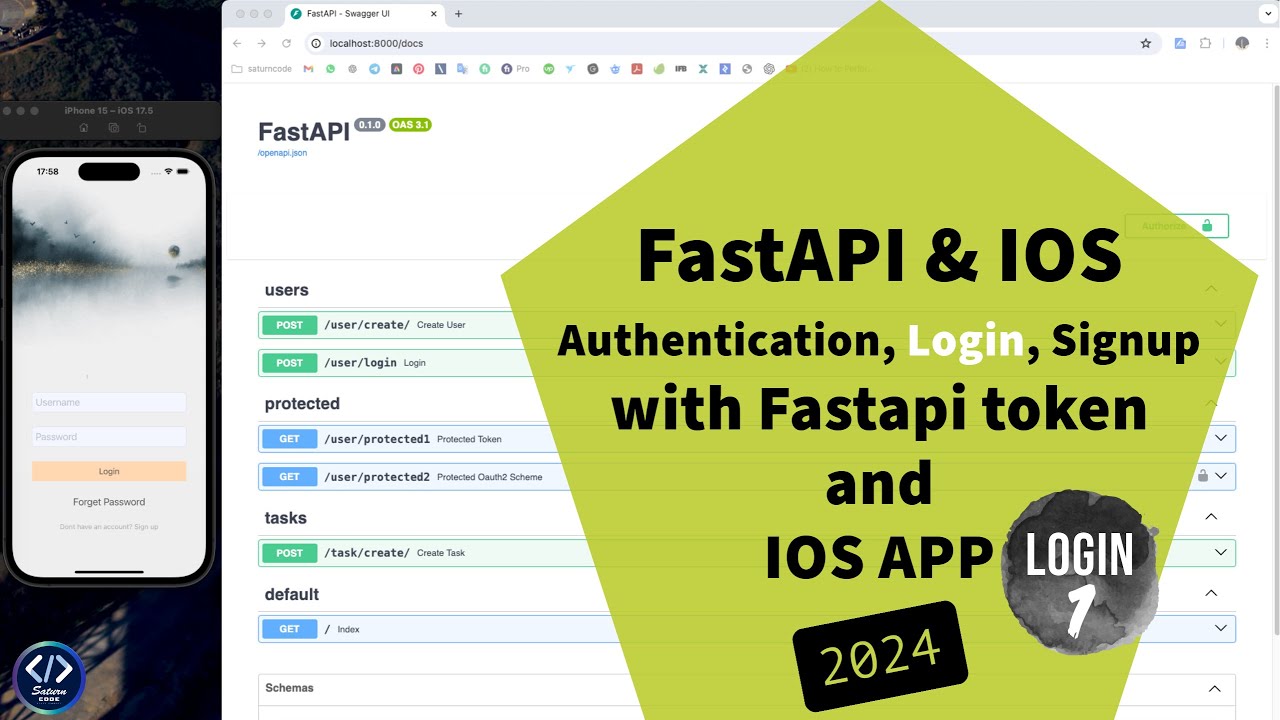Click the blue extension icon beside the star
Screen dimensions: 1280x720
click(1180, 43)
